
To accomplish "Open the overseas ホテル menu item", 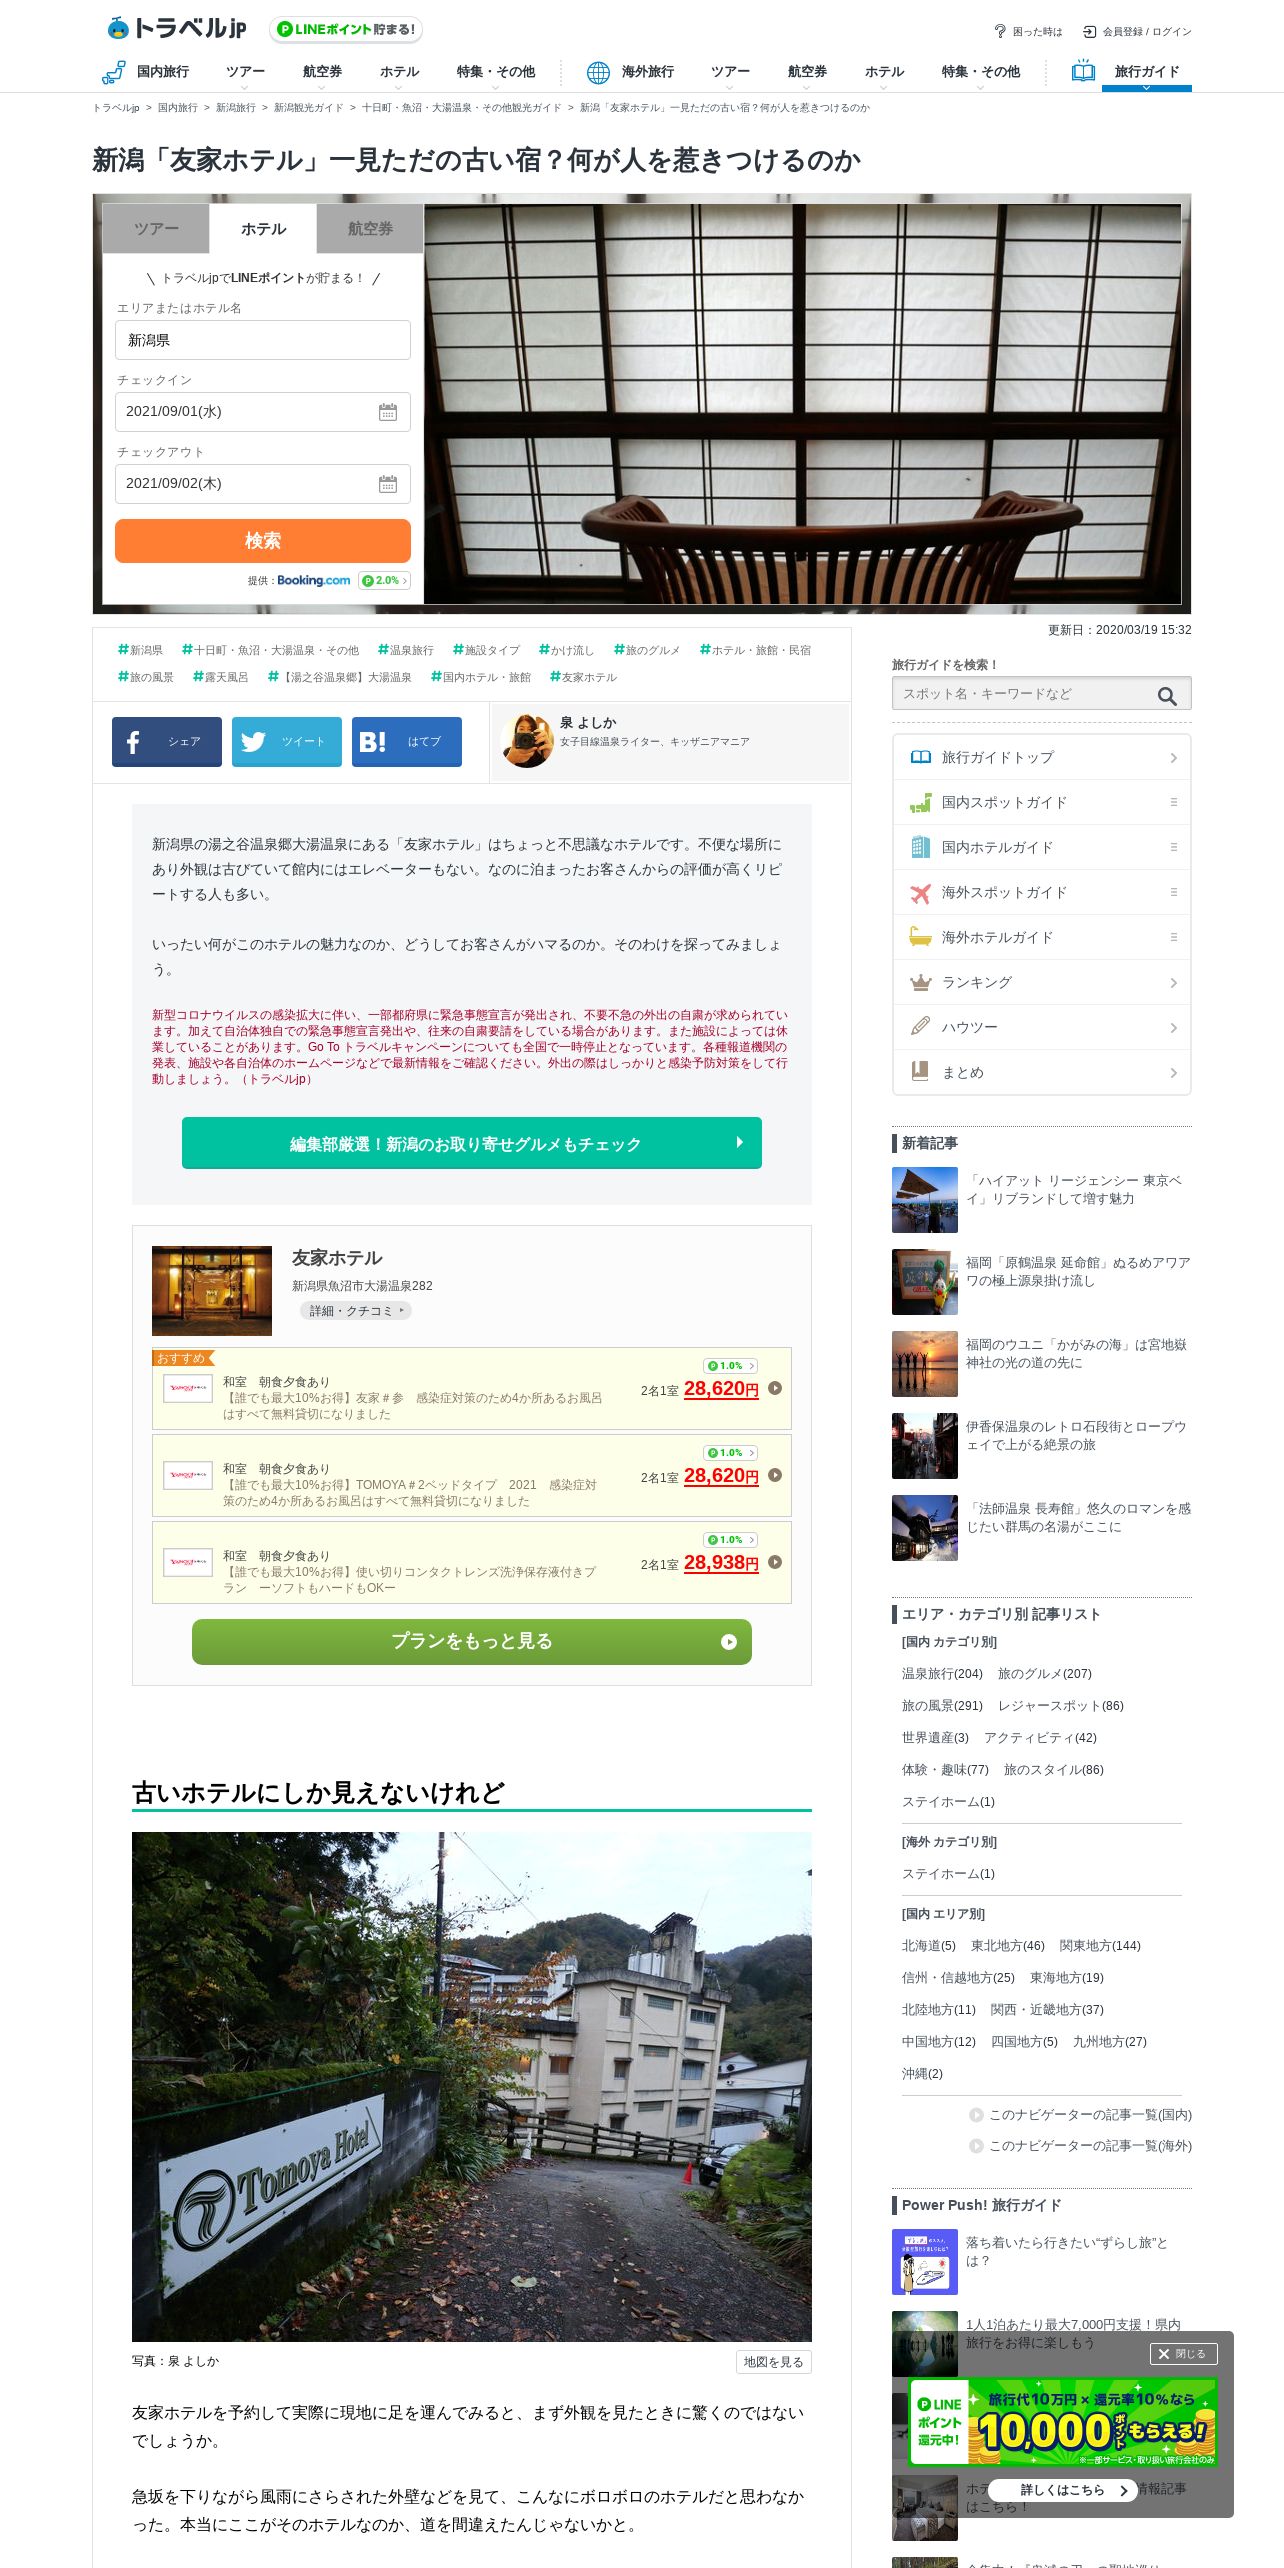I will coord(884,72).
